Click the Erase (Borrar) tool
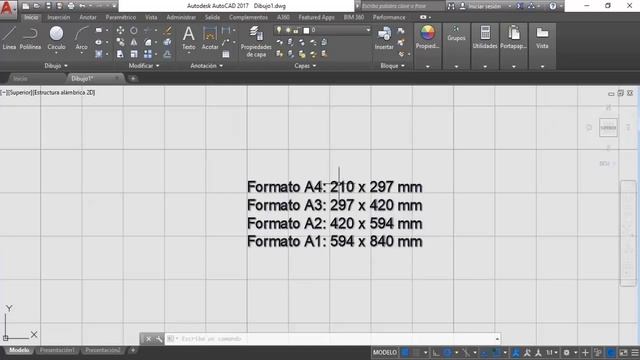The image size is (640, 360). [x=168, y=30]
